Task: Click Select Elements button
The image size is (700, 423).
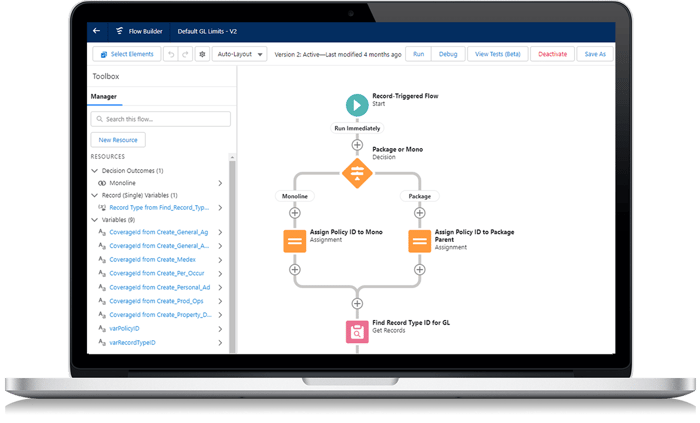Action: pyautogui.click(x=127, y=54)
